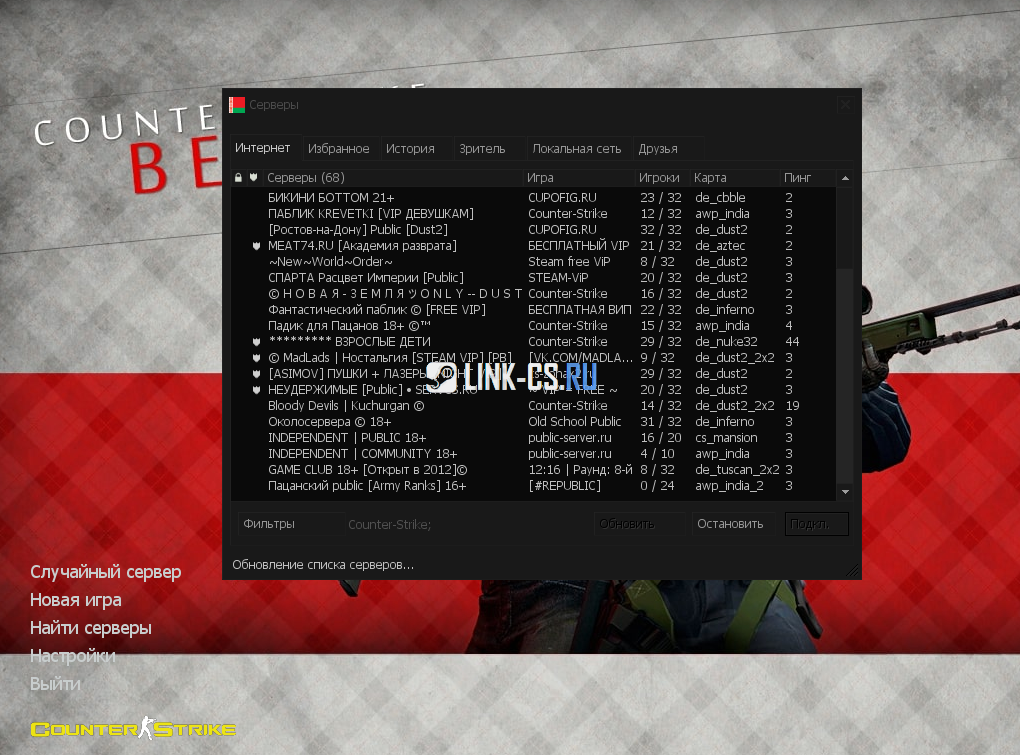Switch to the Локальная сеть tab
Screen dimensions: 1020x755
576,149
